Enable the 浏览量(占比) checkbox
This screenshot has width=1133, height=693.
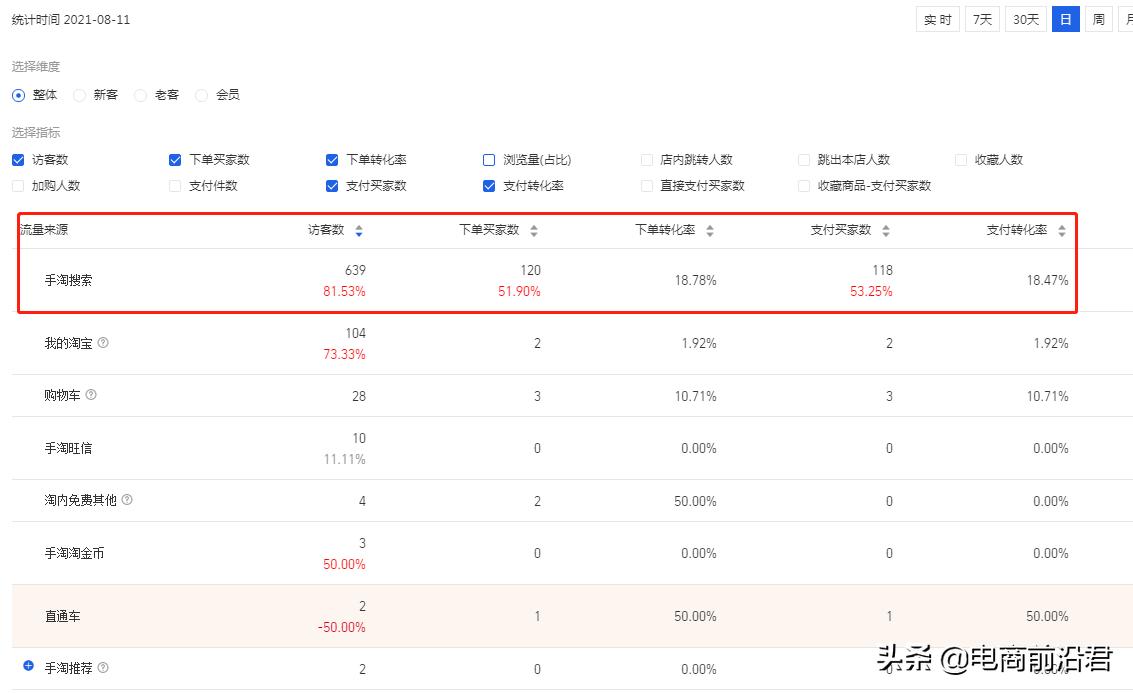(x=488, y=159)
